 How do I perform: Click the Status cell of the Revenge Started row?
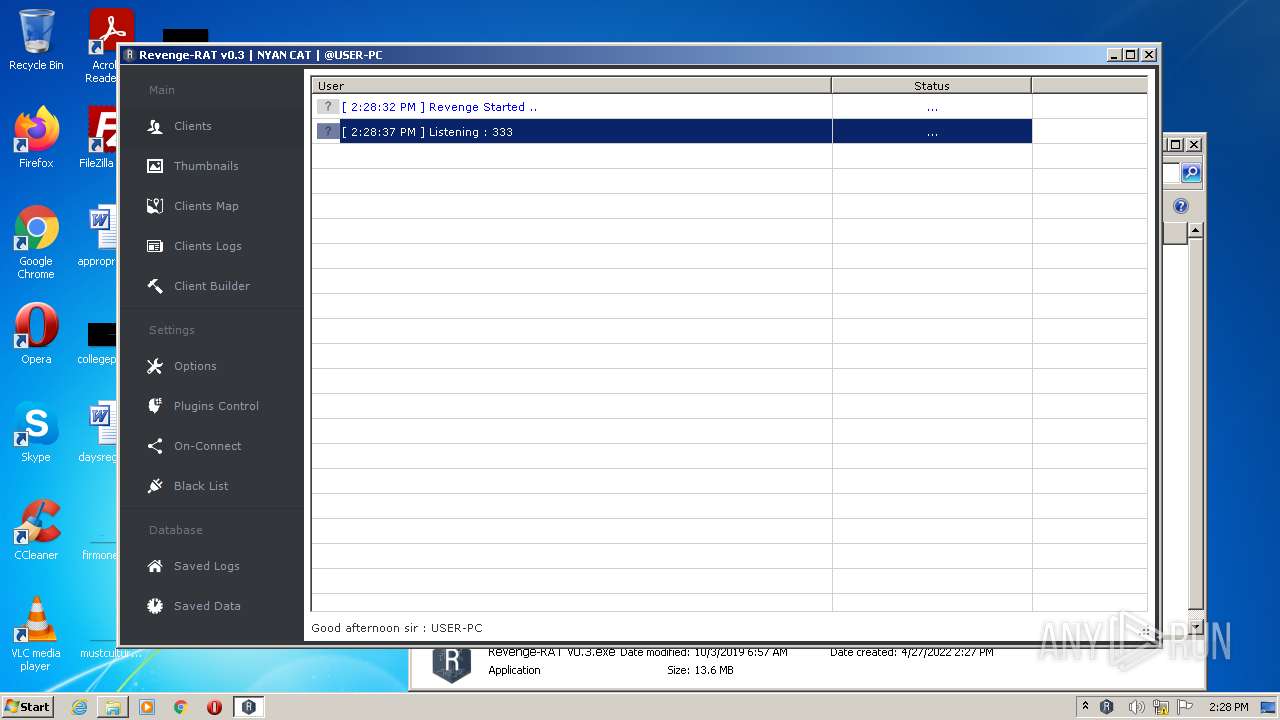click(932, 107)
